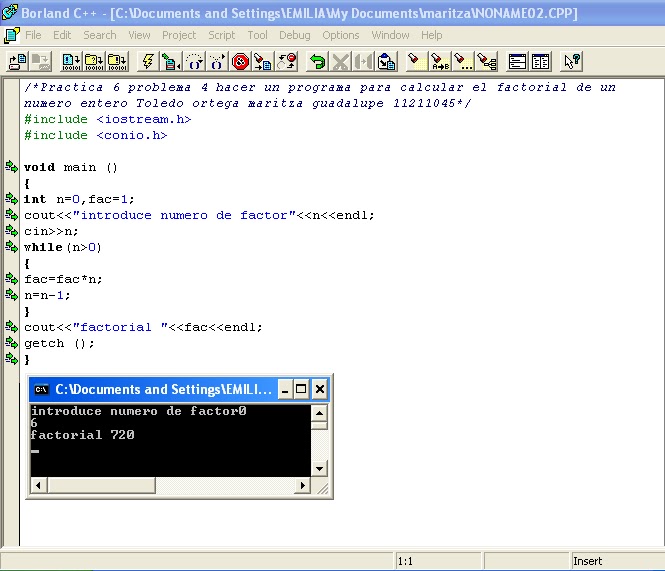This screenshot has height=571, width=665.
Task: Open the Tool menu
Action: pyautogui.click(x=257, y=35)
